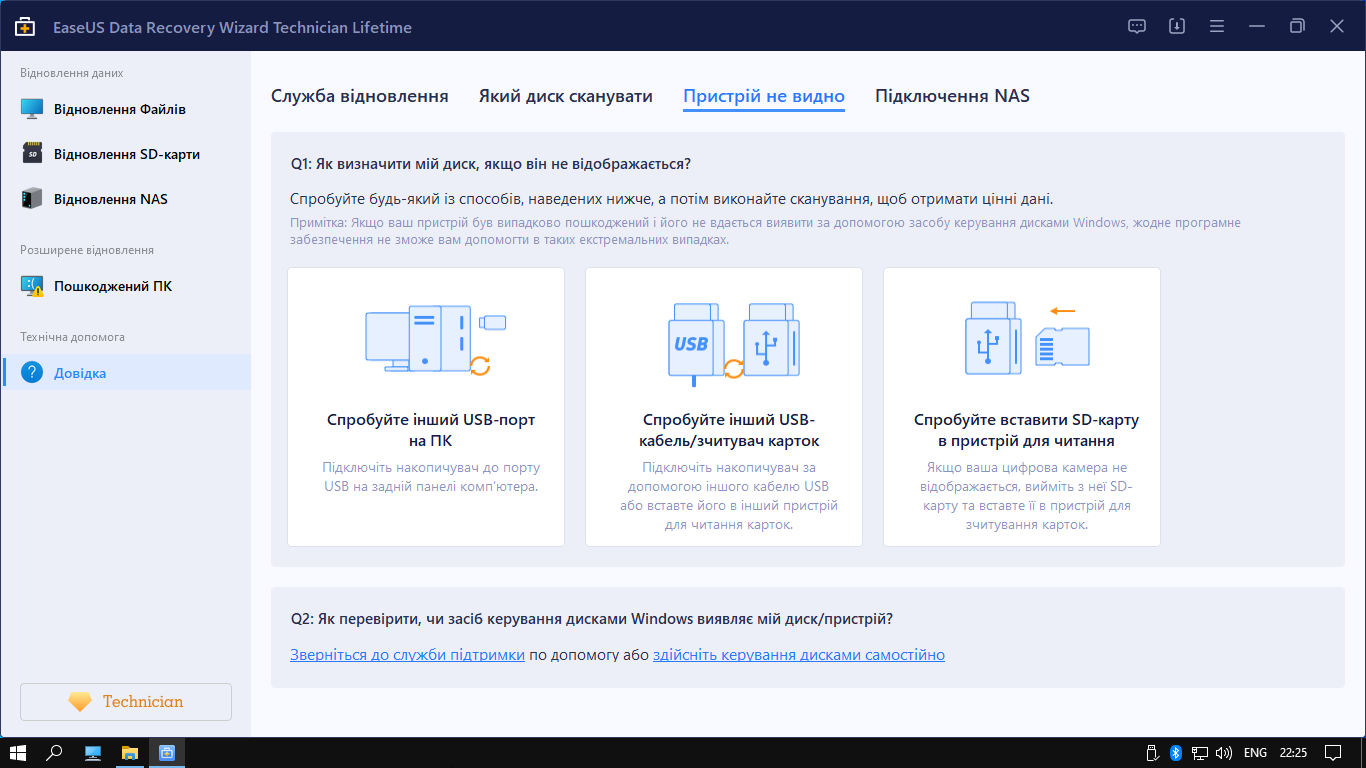1366x768 pixels.
Task: Click the EaseUS app logo icon
Action: (24, 26)
